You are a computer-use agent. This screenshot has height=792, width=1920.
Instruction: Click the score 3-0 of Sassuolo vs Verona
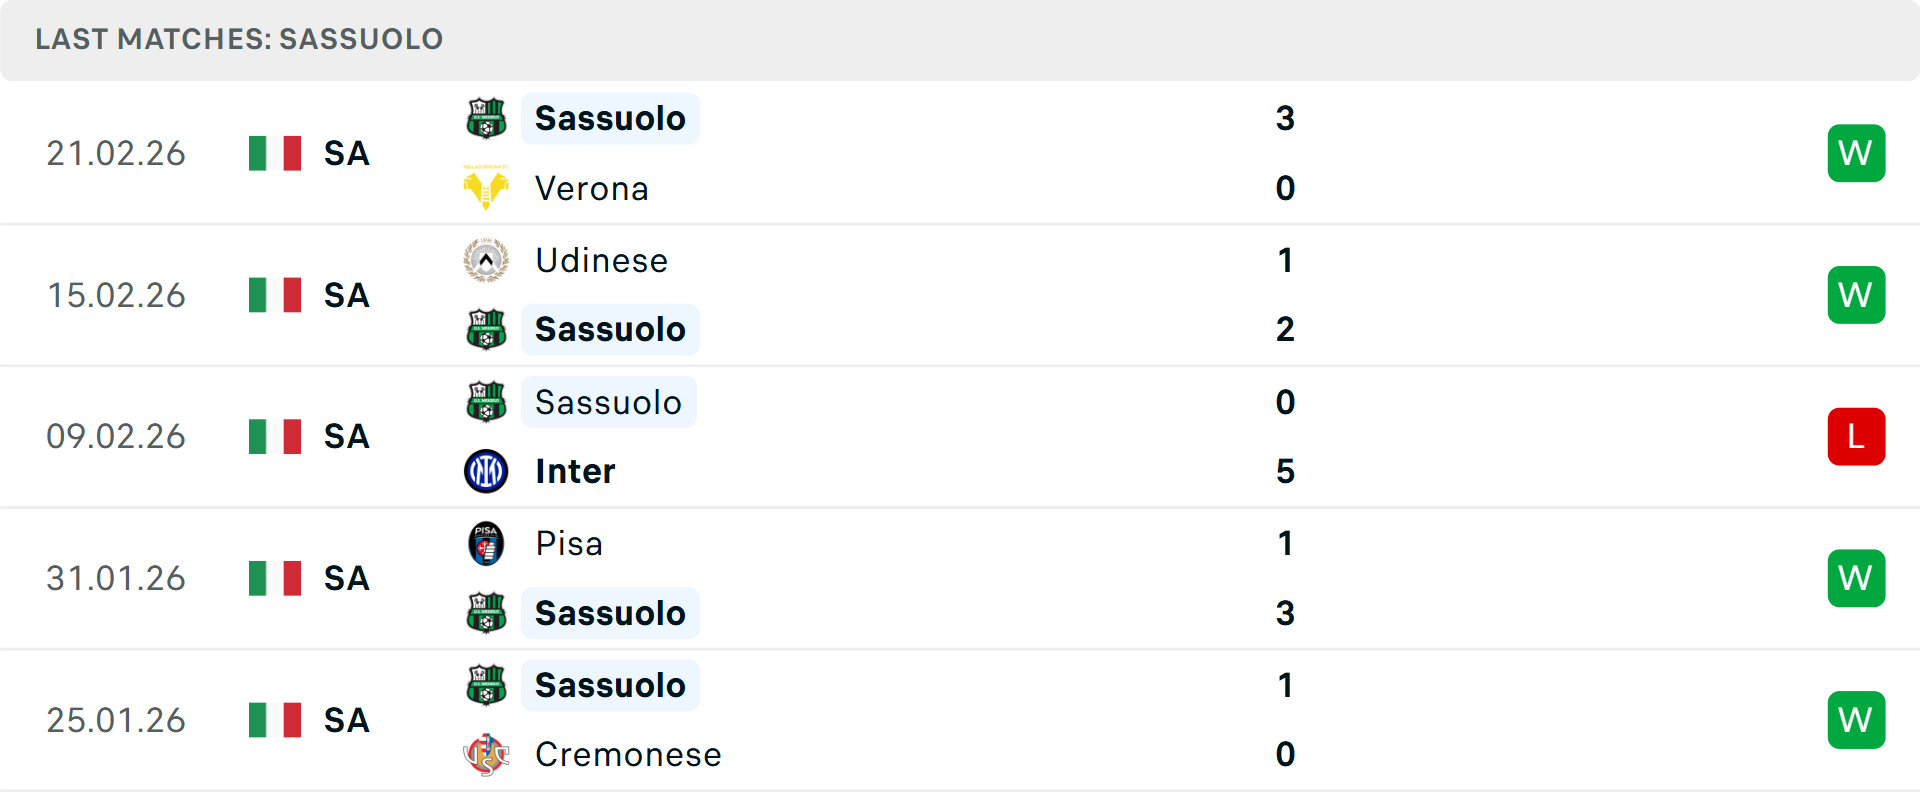coord(1285,152)
